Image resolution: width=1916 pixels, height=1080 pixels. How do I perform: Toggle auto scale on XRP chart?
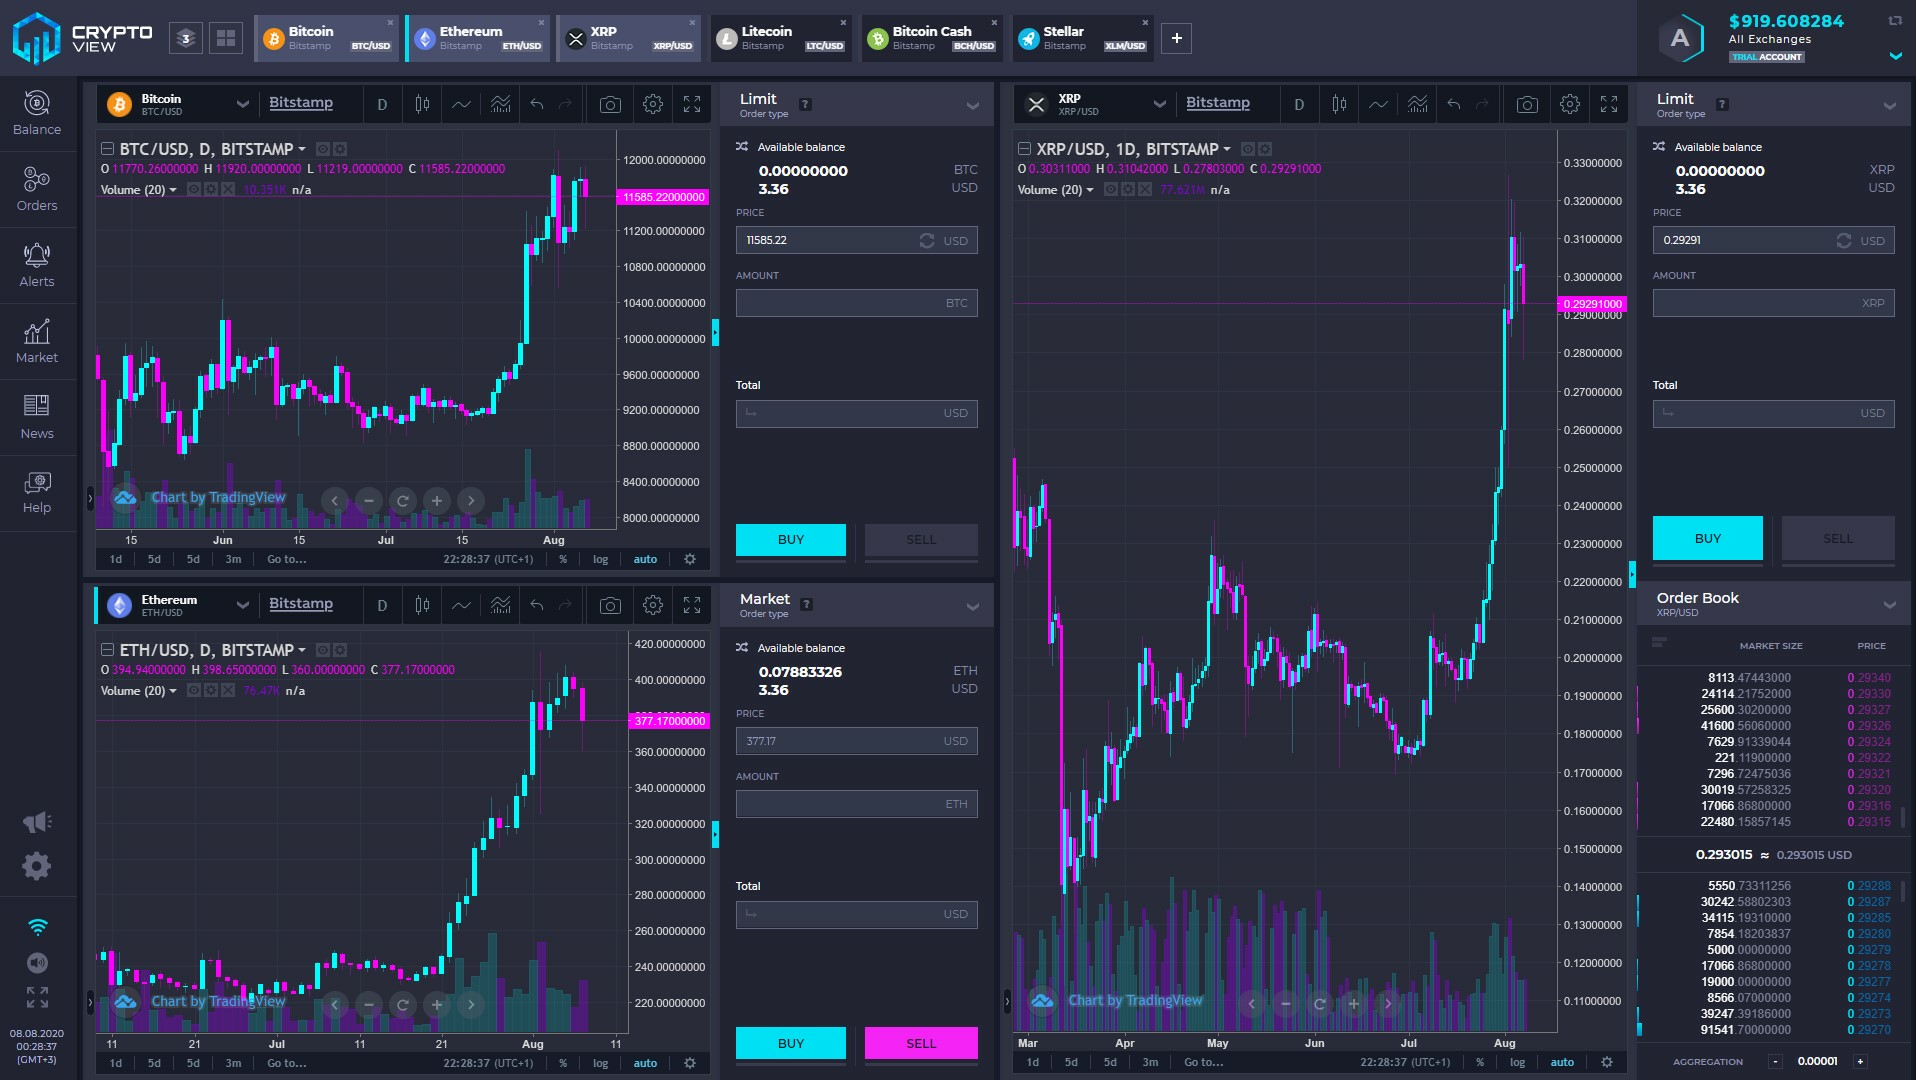click(1562, 1062)
